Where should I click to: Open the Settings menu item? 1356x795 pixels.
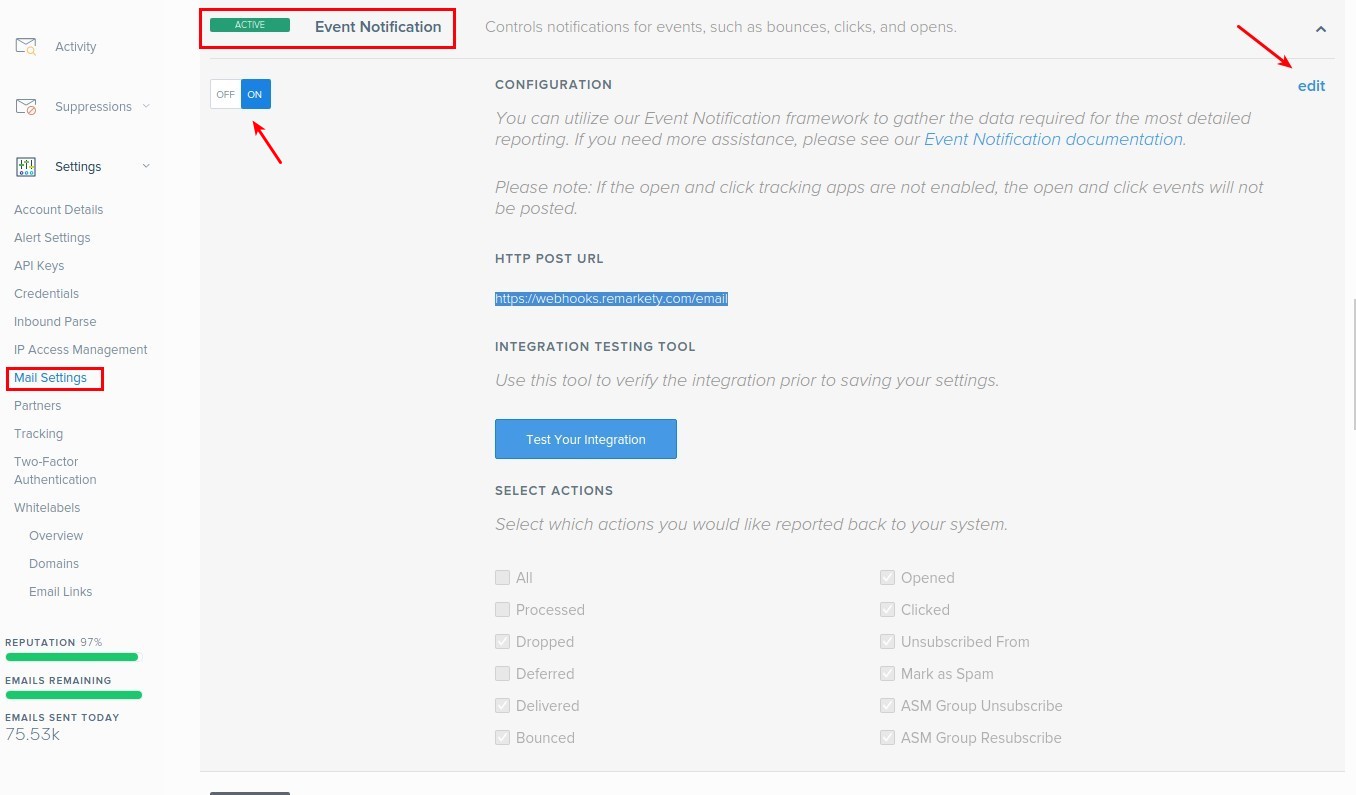click(x=78, y=167)
